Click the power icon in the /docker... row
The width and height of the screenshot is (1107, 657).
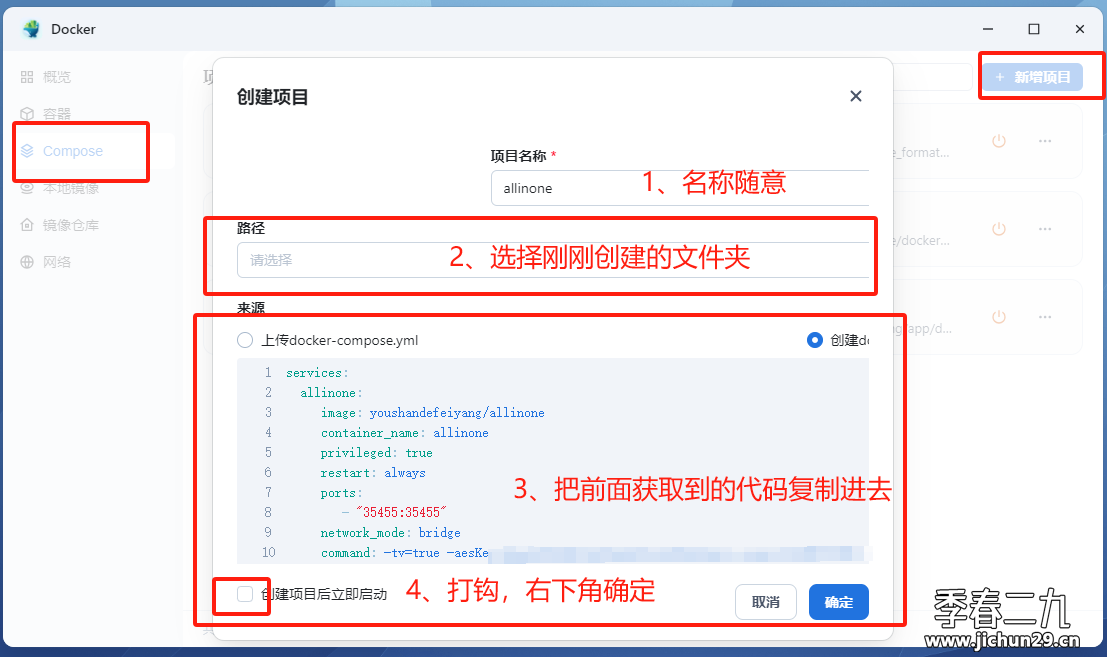tap(999, 229)
